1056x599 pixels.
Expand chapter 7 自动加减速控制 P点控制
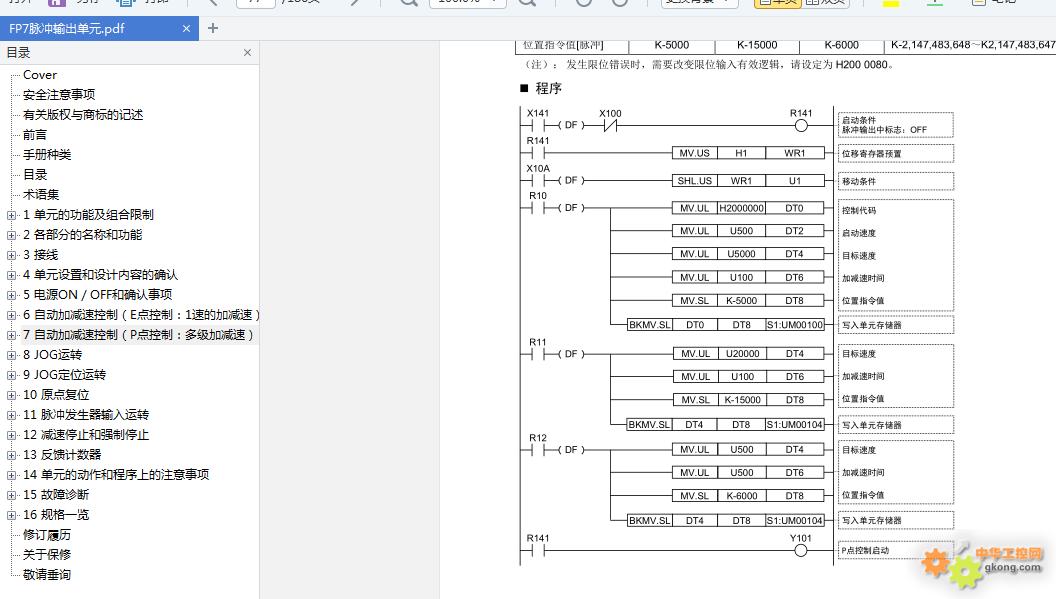pos(11,336)
